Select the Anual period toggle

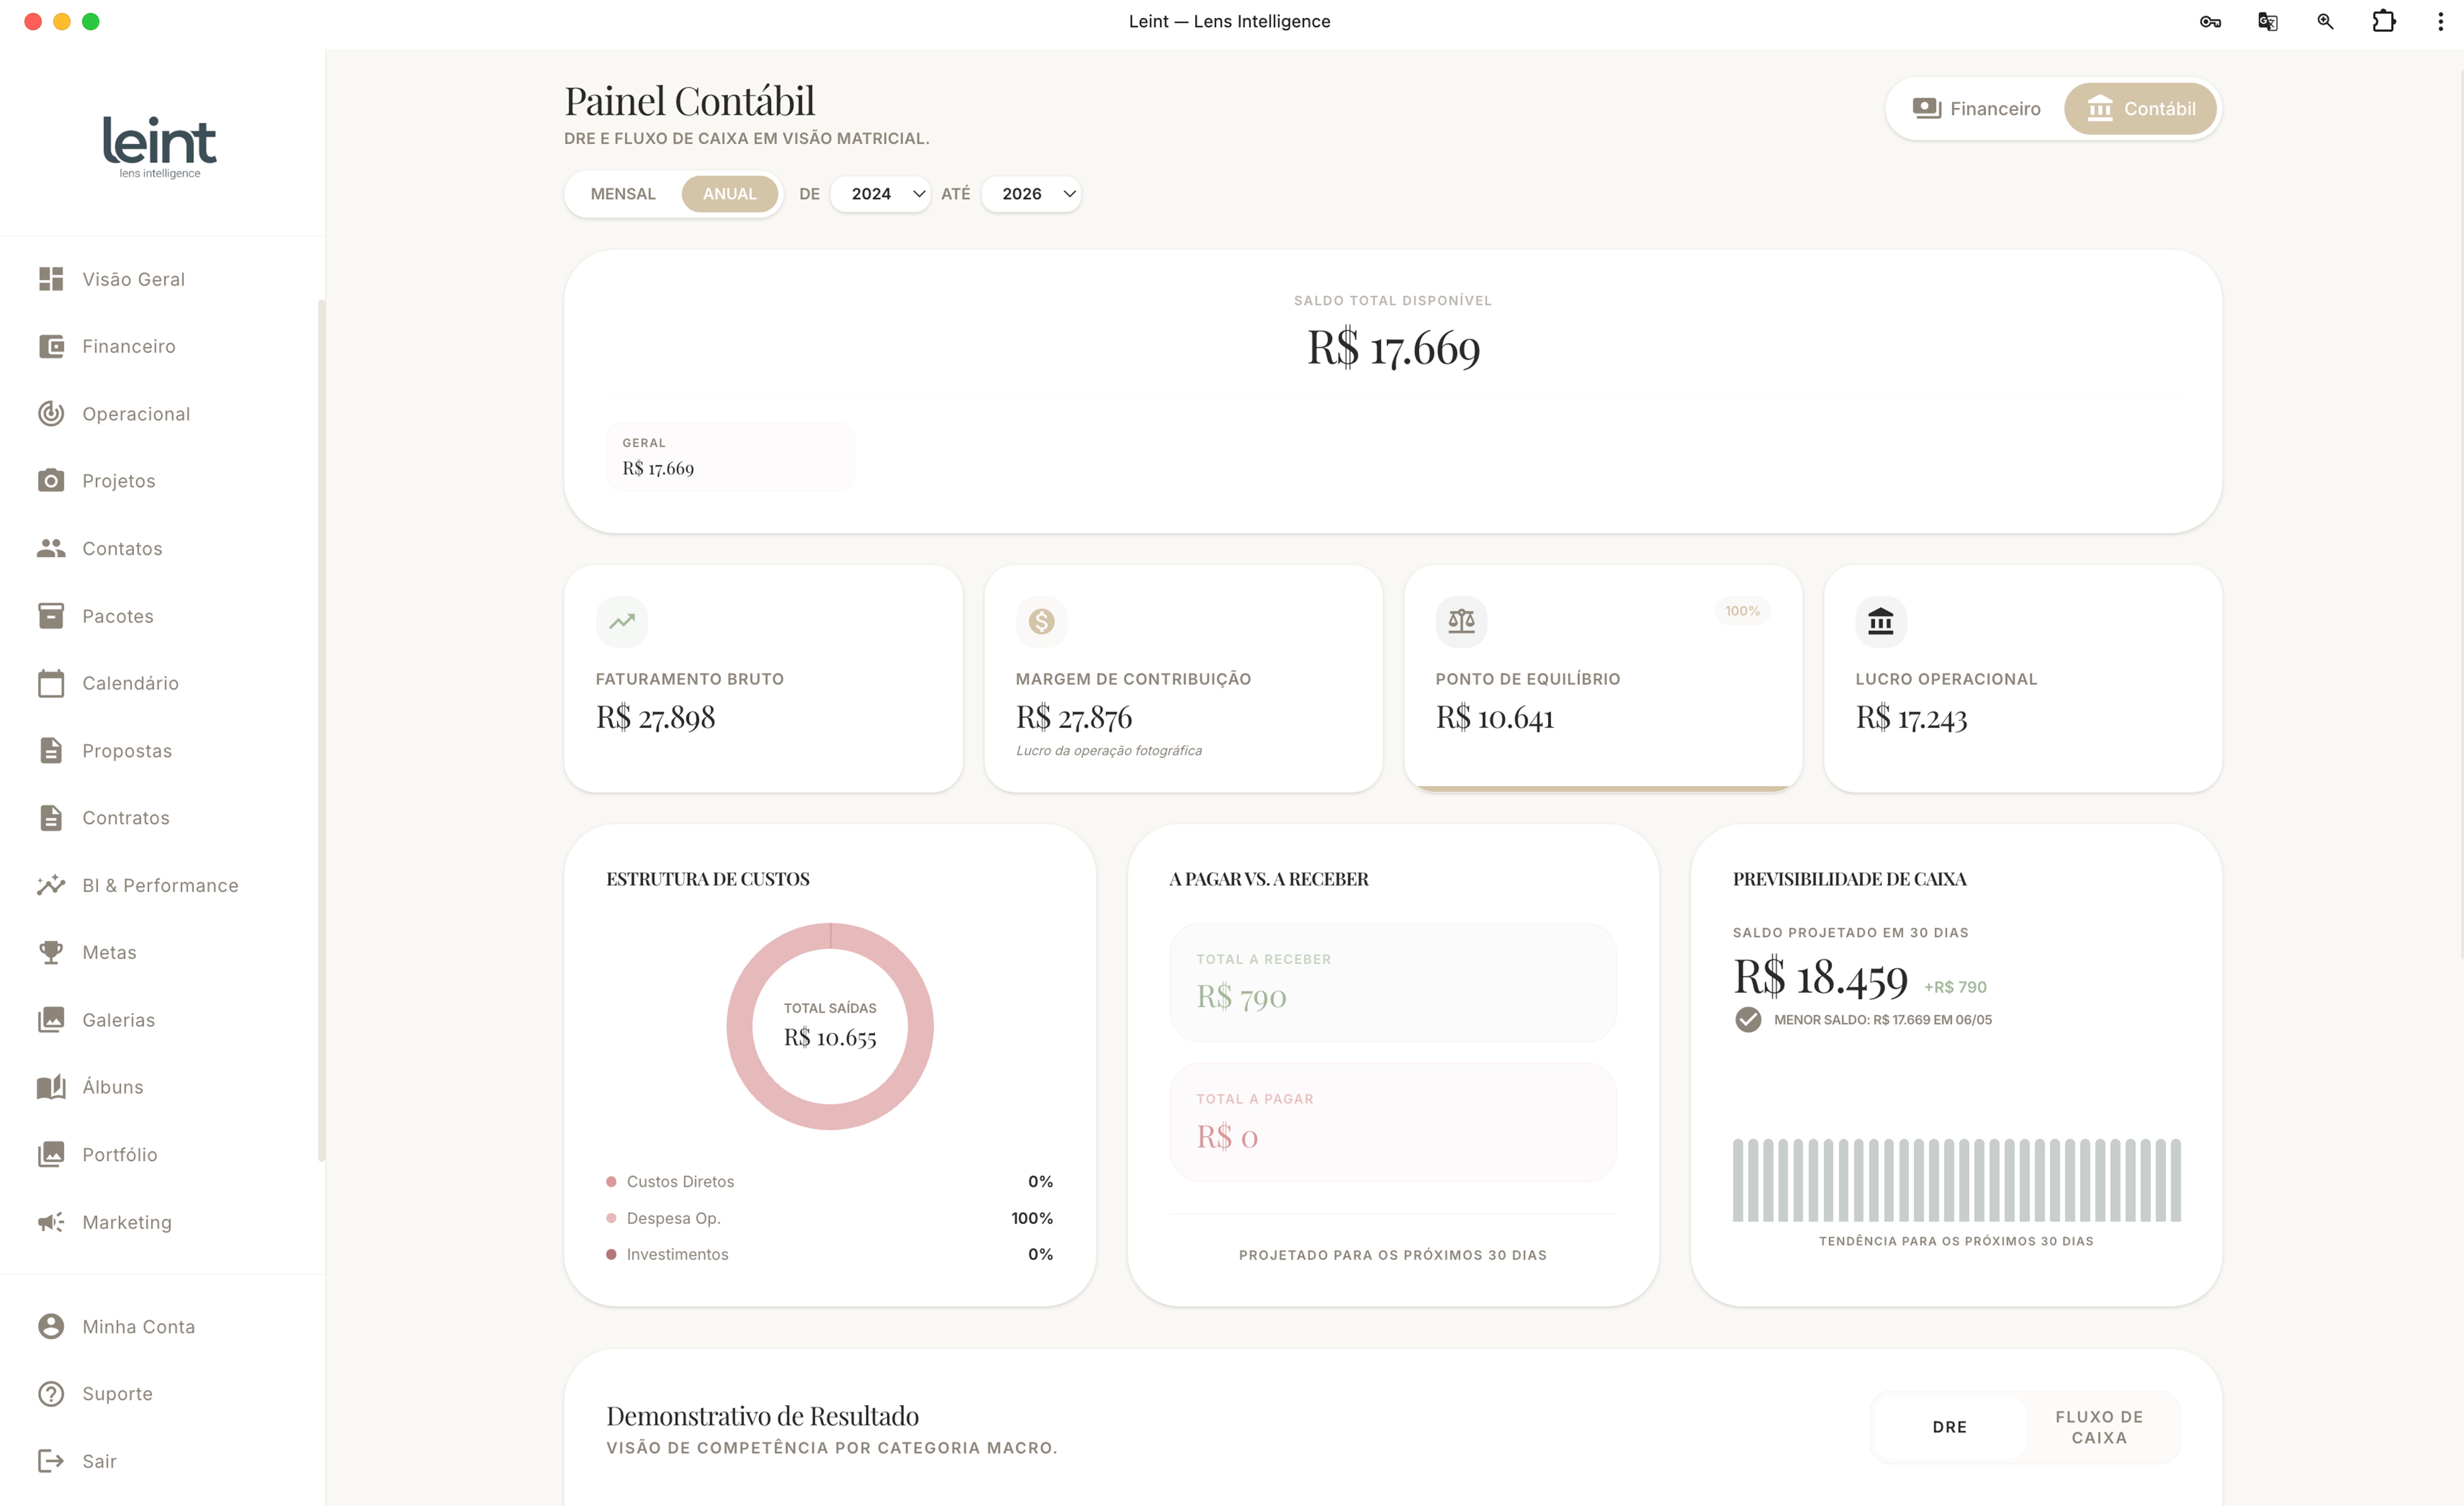[x=730, y=194]
